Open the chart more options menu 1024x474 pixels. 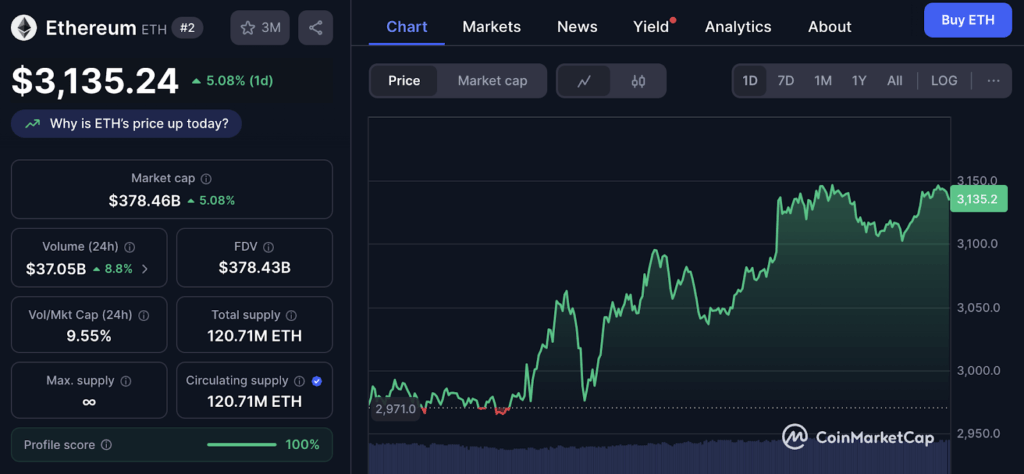992,81
